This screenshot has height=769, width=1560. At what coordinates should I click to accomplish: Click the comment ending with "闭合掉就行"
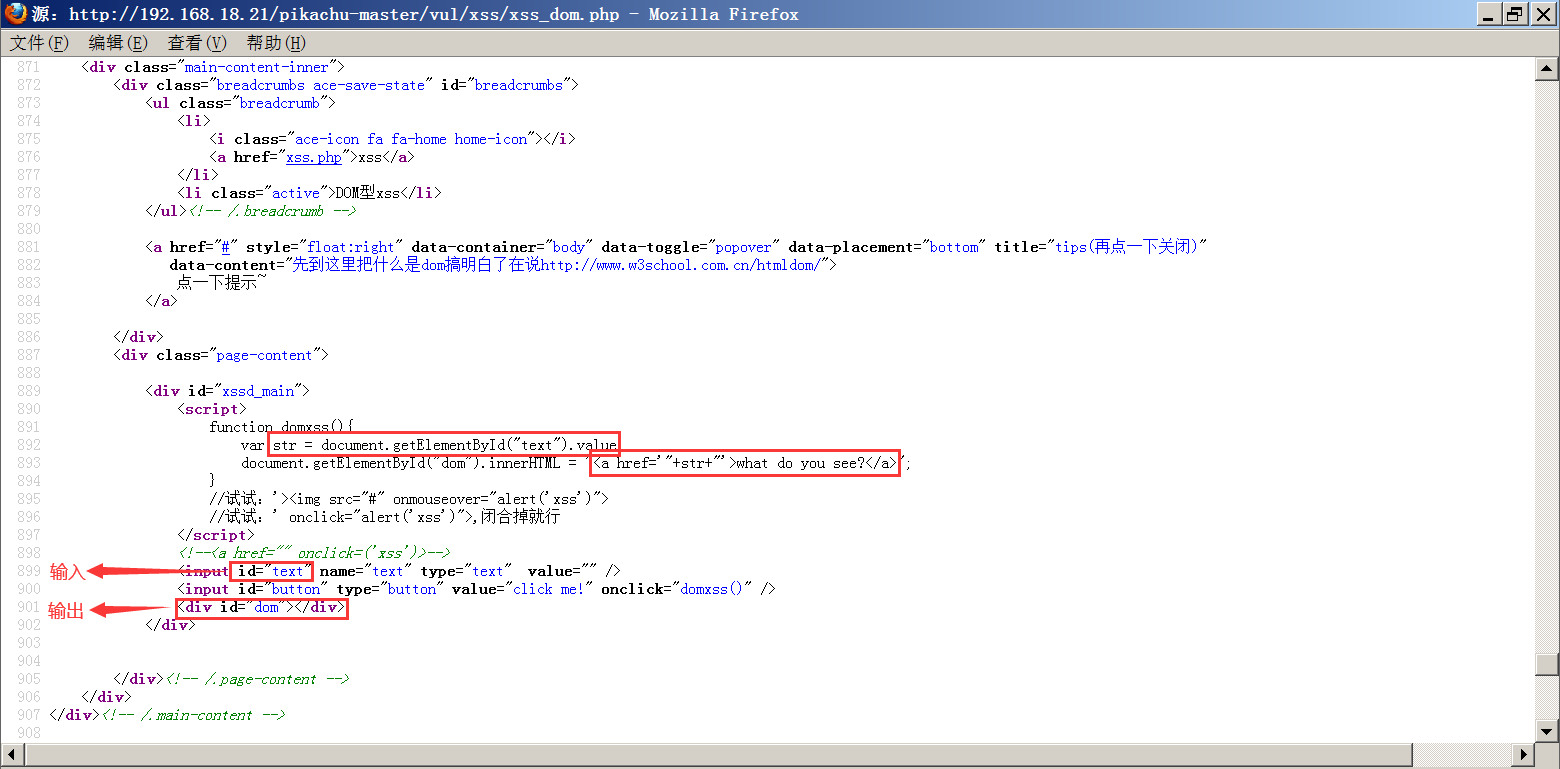pos(385,517)
